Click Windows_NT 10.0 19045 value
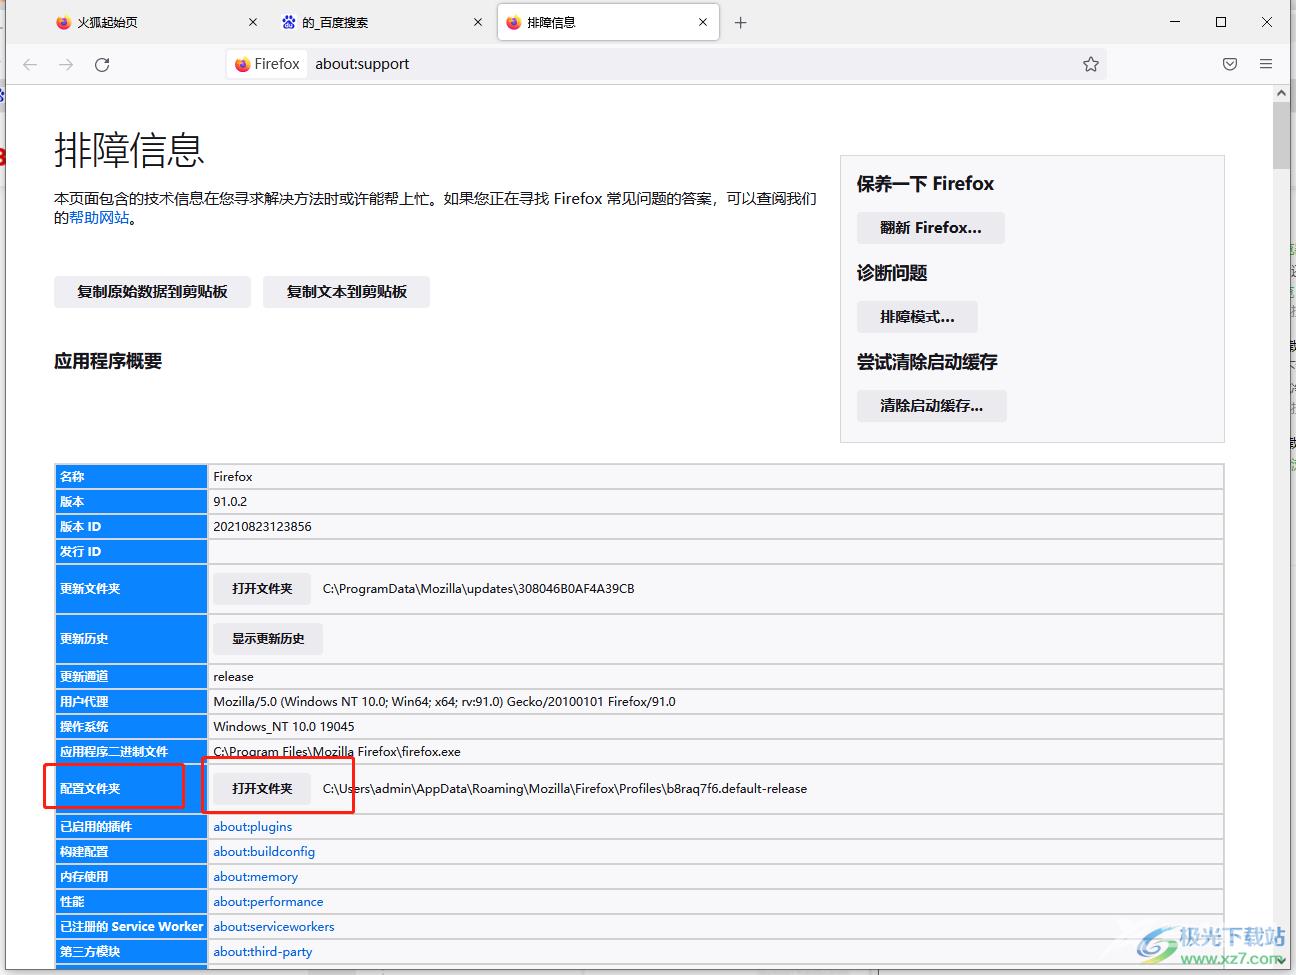The image size is (1296, 975). [x=284, y=727]
